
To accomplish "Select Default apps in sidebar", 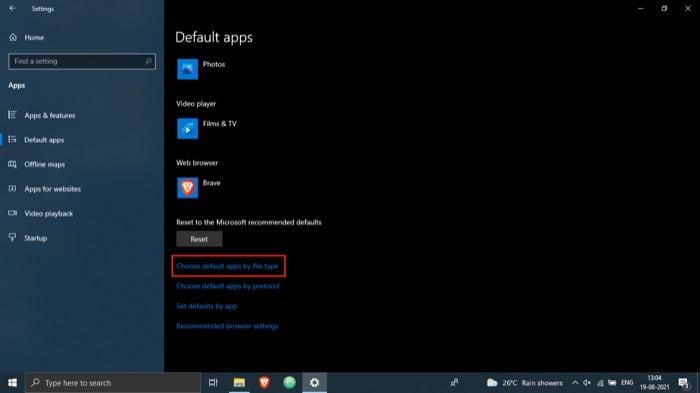I will coord(36,140).
